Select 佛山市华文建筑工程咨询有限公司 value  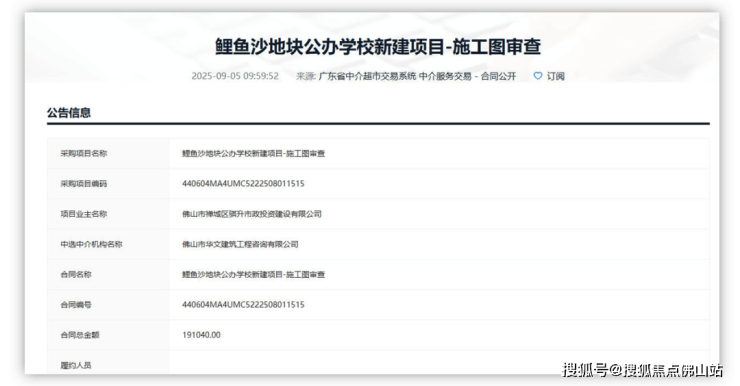[240, 244]
